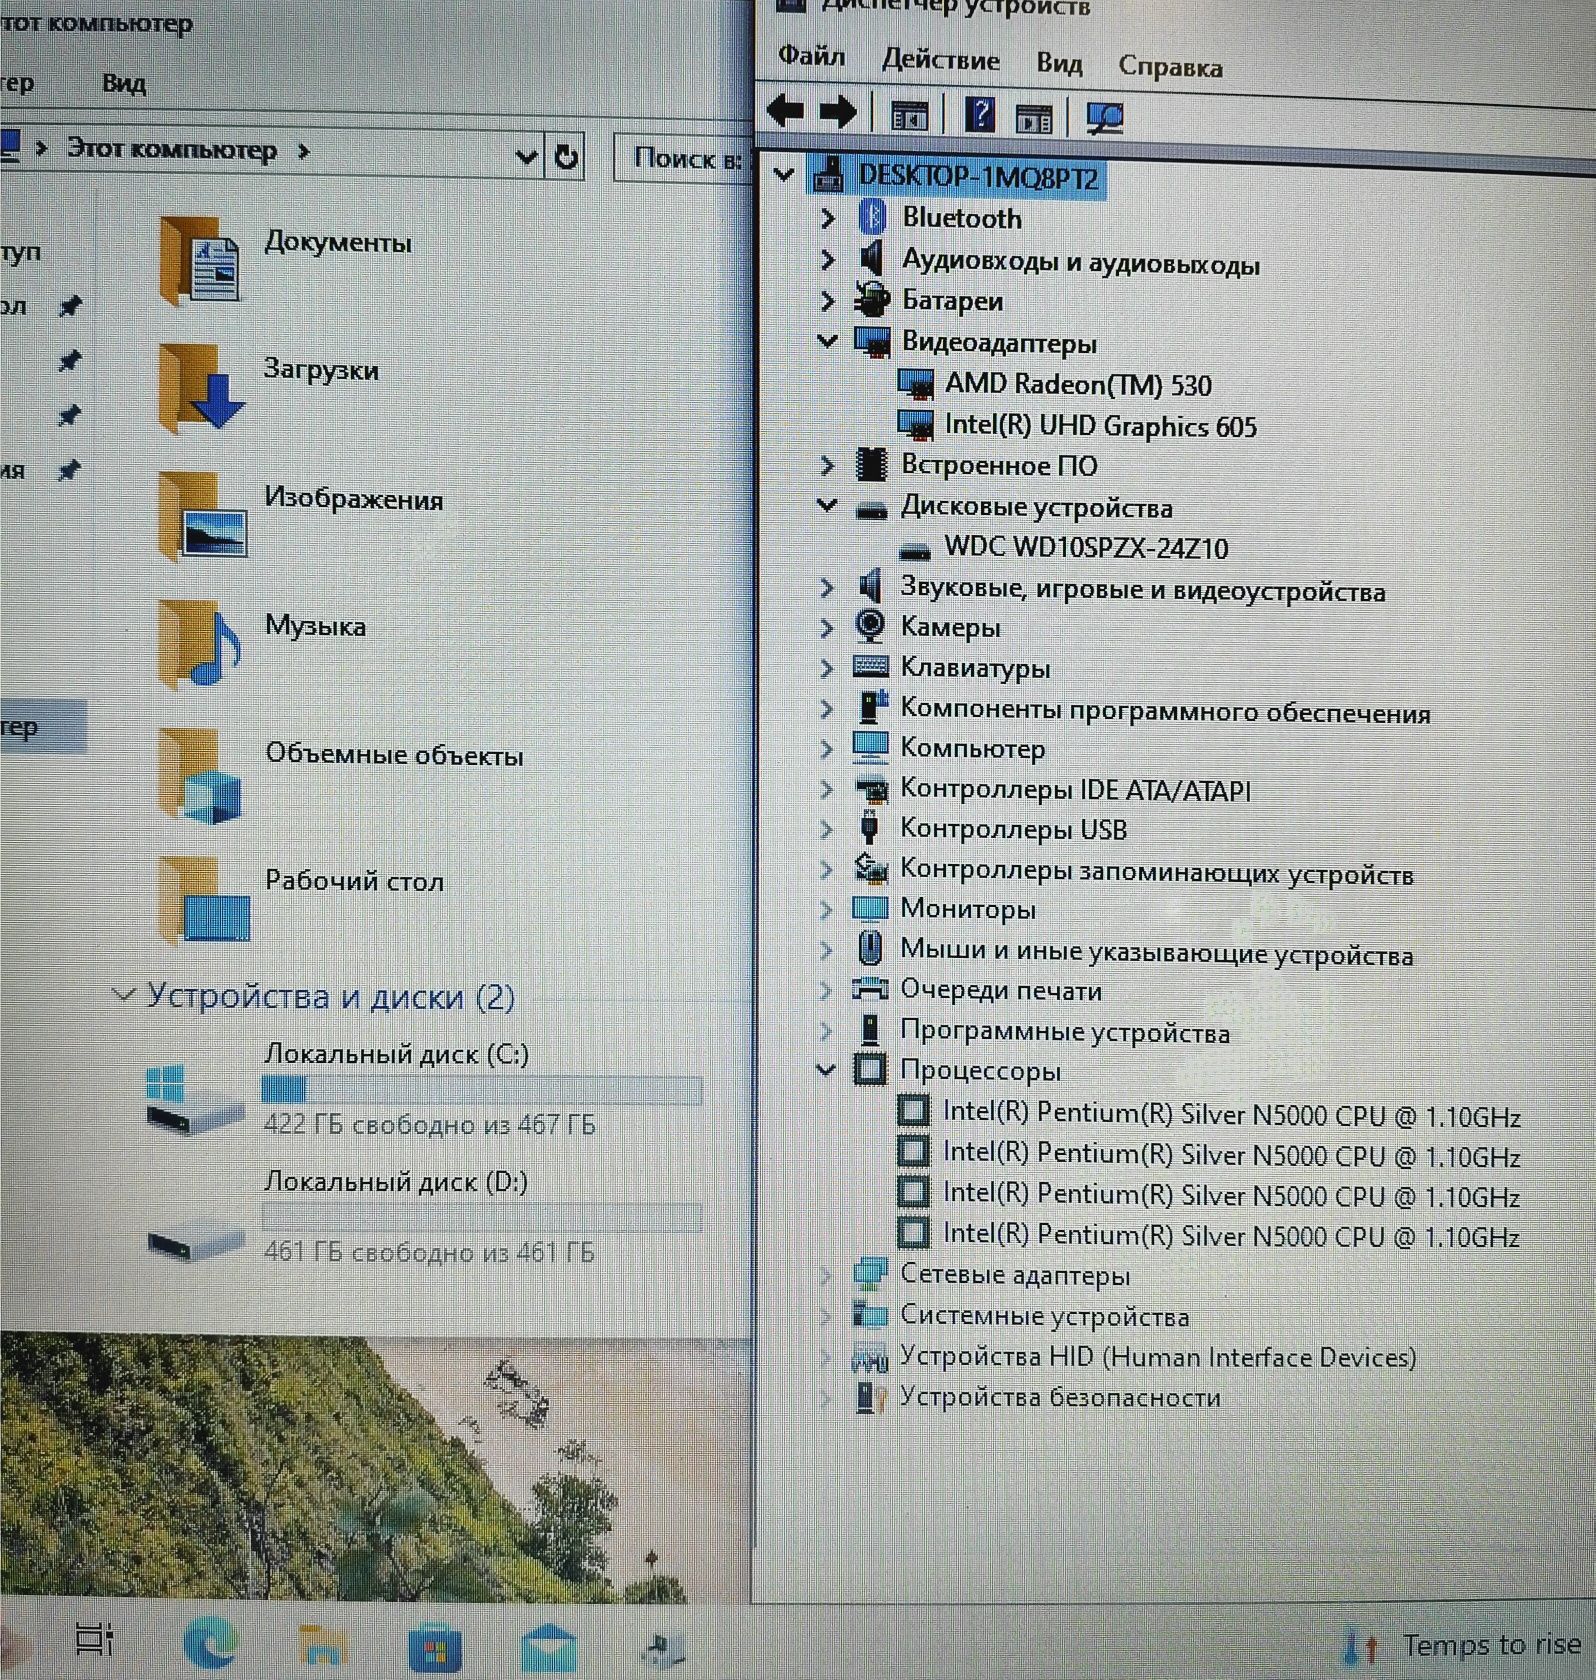Image resolution: width=1596 pixels, height=1680 pixels.
Task: Open the Mail app from the taskbar
Action: coord(548,1647)
